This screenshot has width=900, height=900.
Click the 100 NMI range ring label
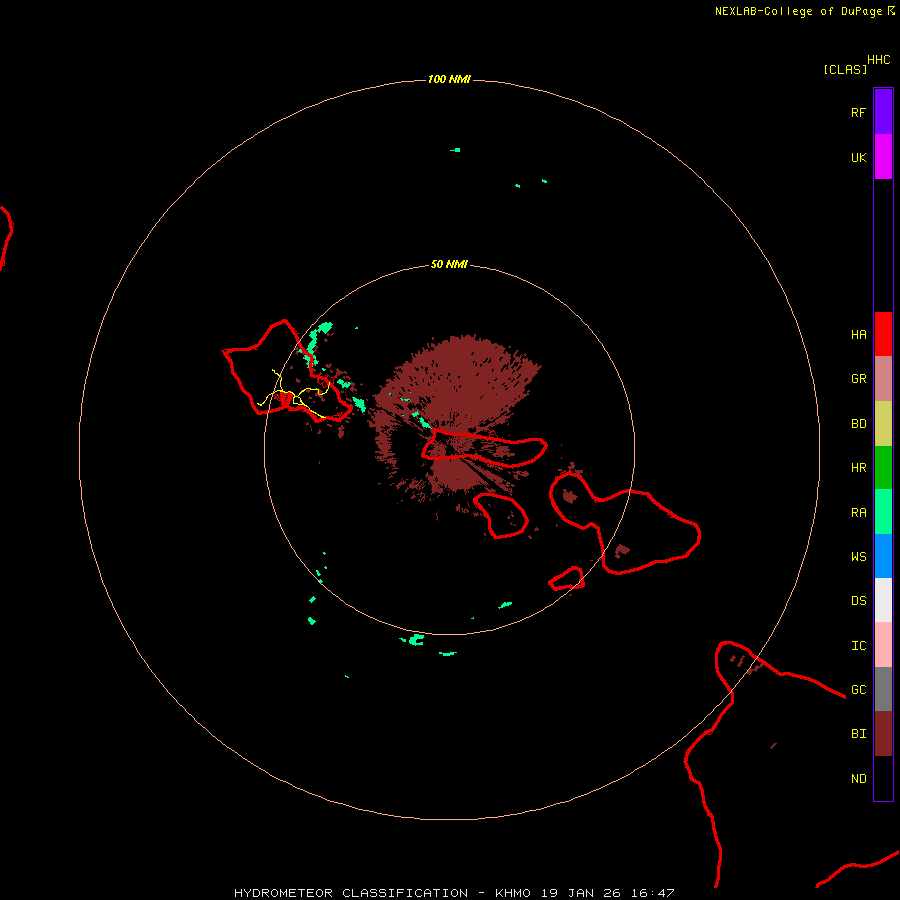[449, 79]
